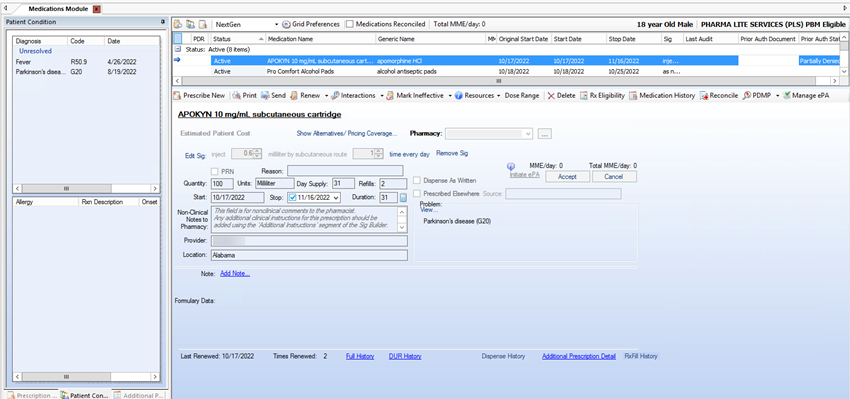Click the Quantity input field

point(223,183)
